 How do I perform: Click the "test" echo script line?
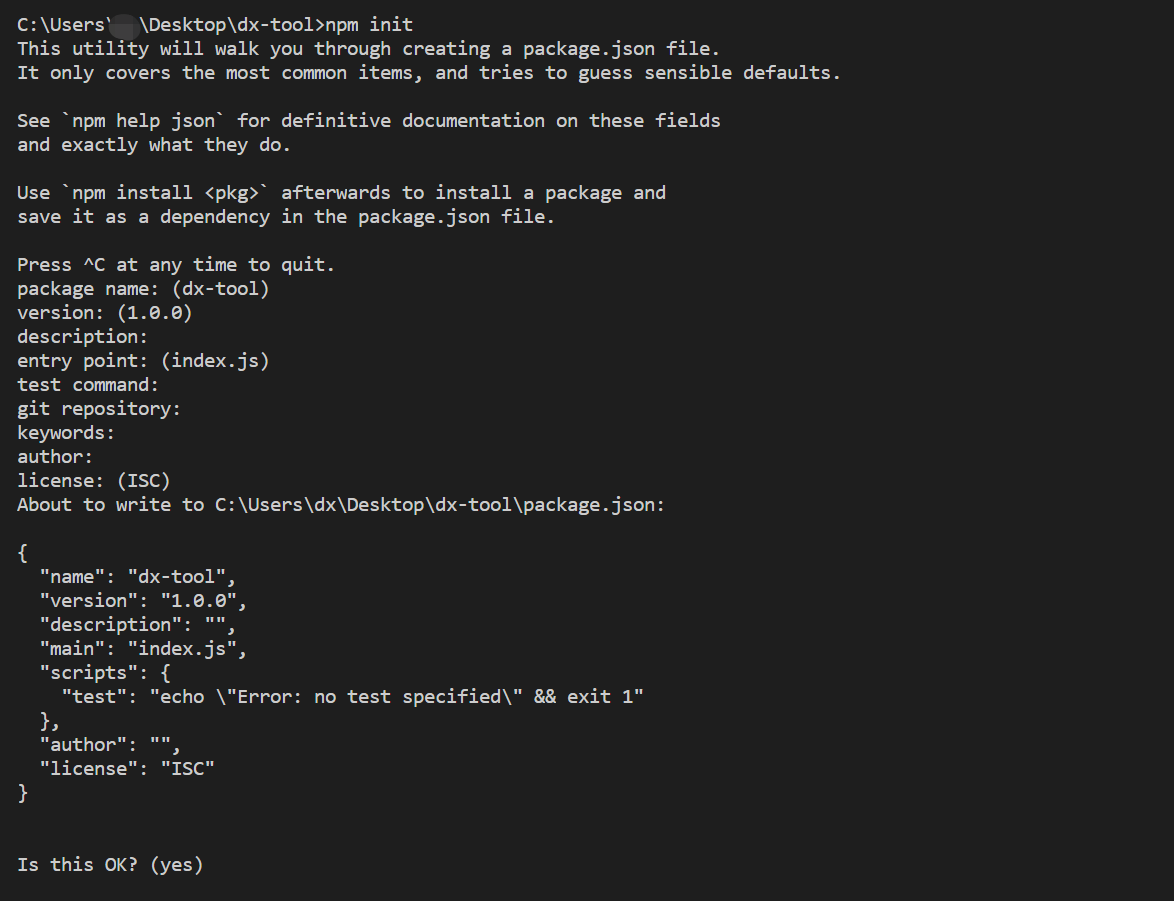coord(353,696)
